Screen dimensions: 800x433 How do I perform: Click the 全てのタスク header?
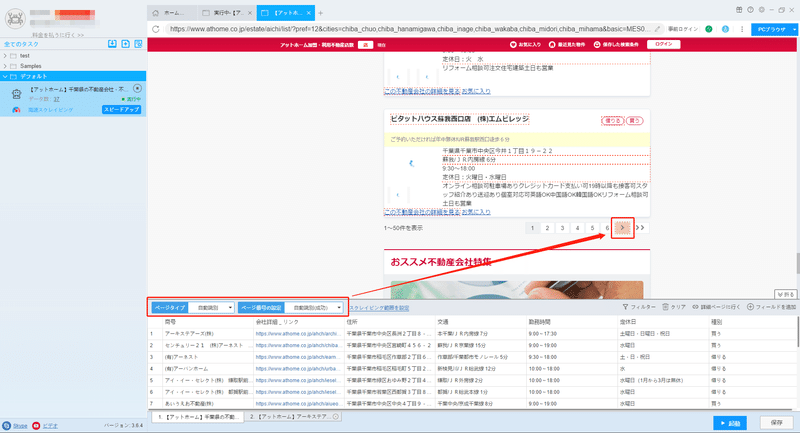21,44
